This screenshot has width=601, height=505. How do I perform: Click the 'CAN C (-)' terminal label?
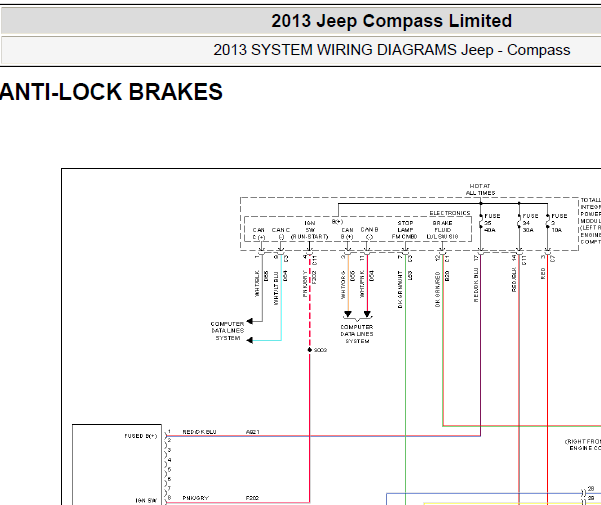click(x=281, y=233)
